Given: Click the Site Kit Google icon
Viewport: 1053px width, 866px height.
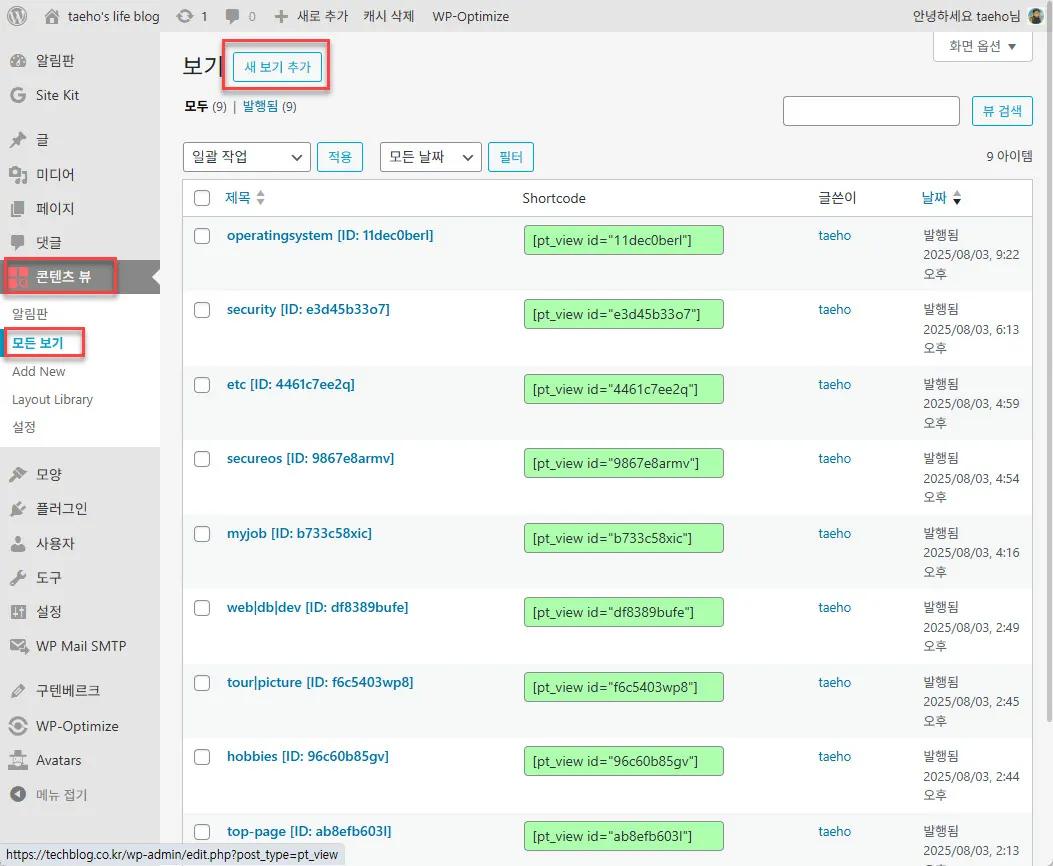Looking at the screenshot, I should tap(18, 96).
